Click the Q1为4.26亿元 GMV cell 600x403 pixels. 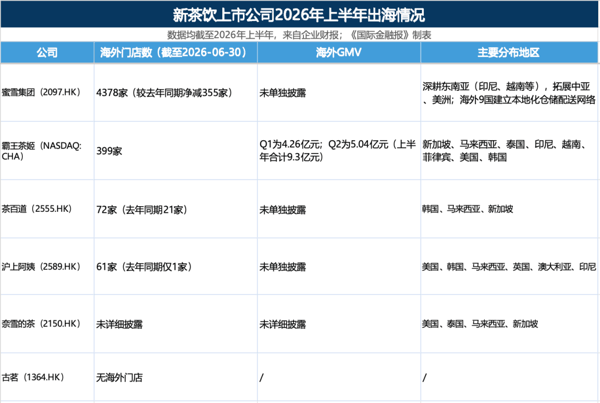coord(338,150)
